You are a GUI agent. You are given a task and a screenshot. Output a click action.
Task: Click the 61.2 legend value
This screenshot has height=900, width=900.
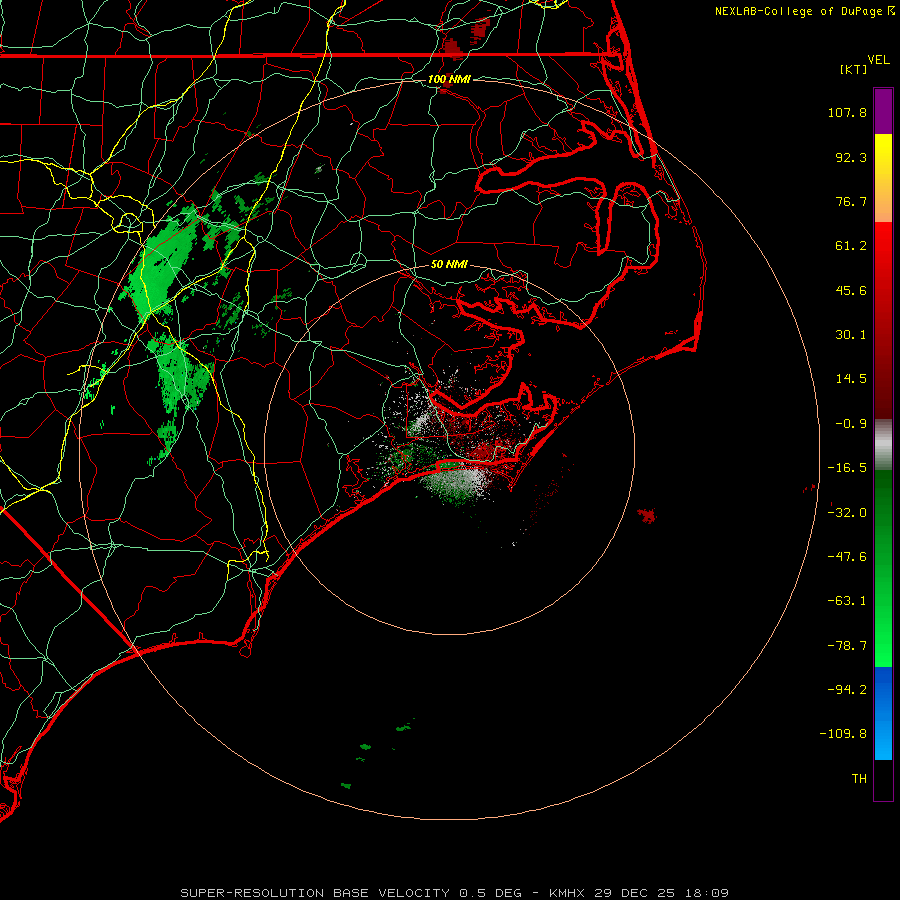tap(851, 246)
